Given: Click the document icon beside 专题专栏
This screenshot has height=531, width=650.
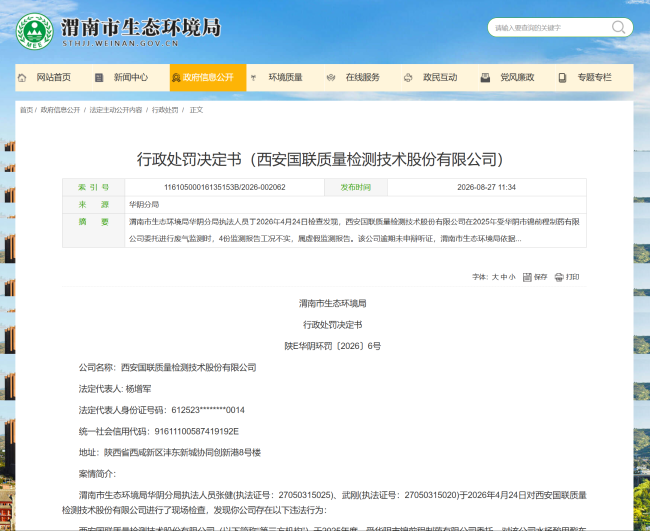Looking at the screenshot, I should [562, 78].
